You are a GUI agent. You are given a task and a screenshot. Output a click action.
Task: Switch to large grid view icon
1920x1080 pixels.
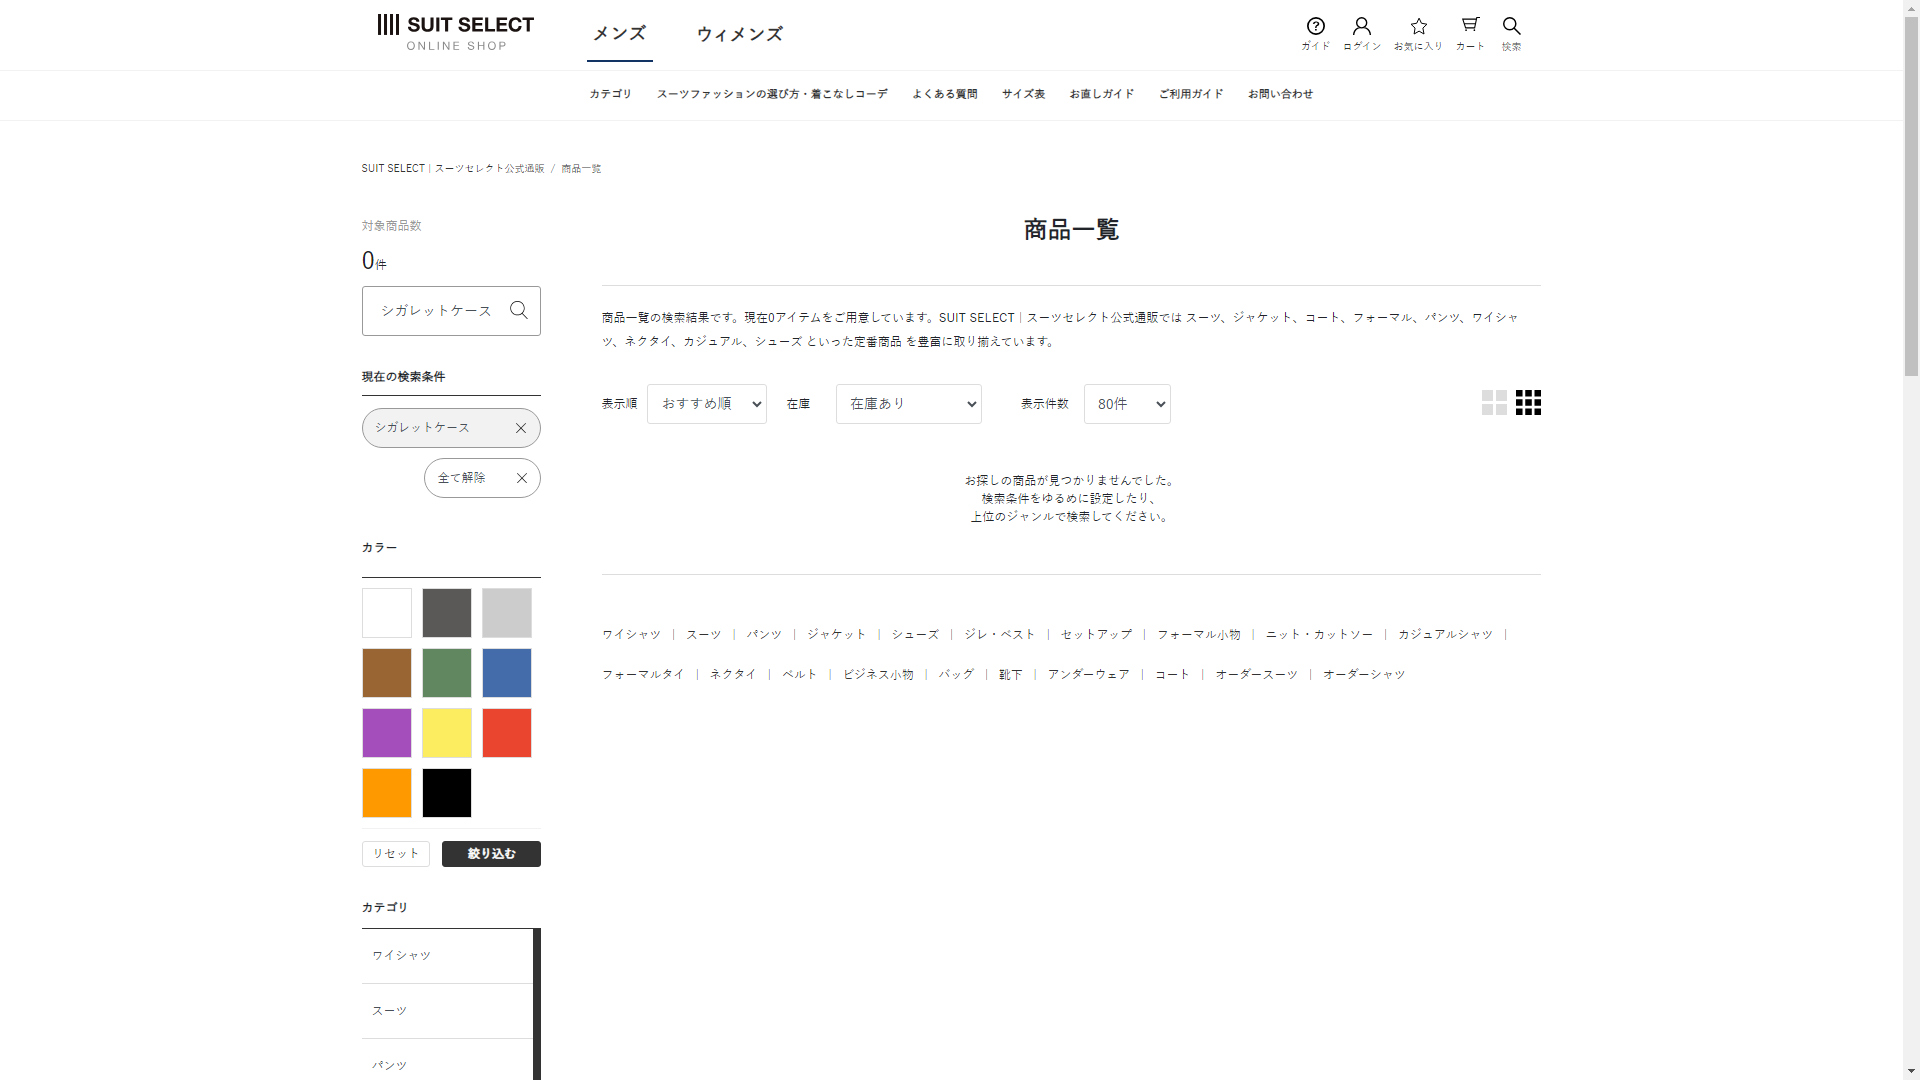point(1494,403)
